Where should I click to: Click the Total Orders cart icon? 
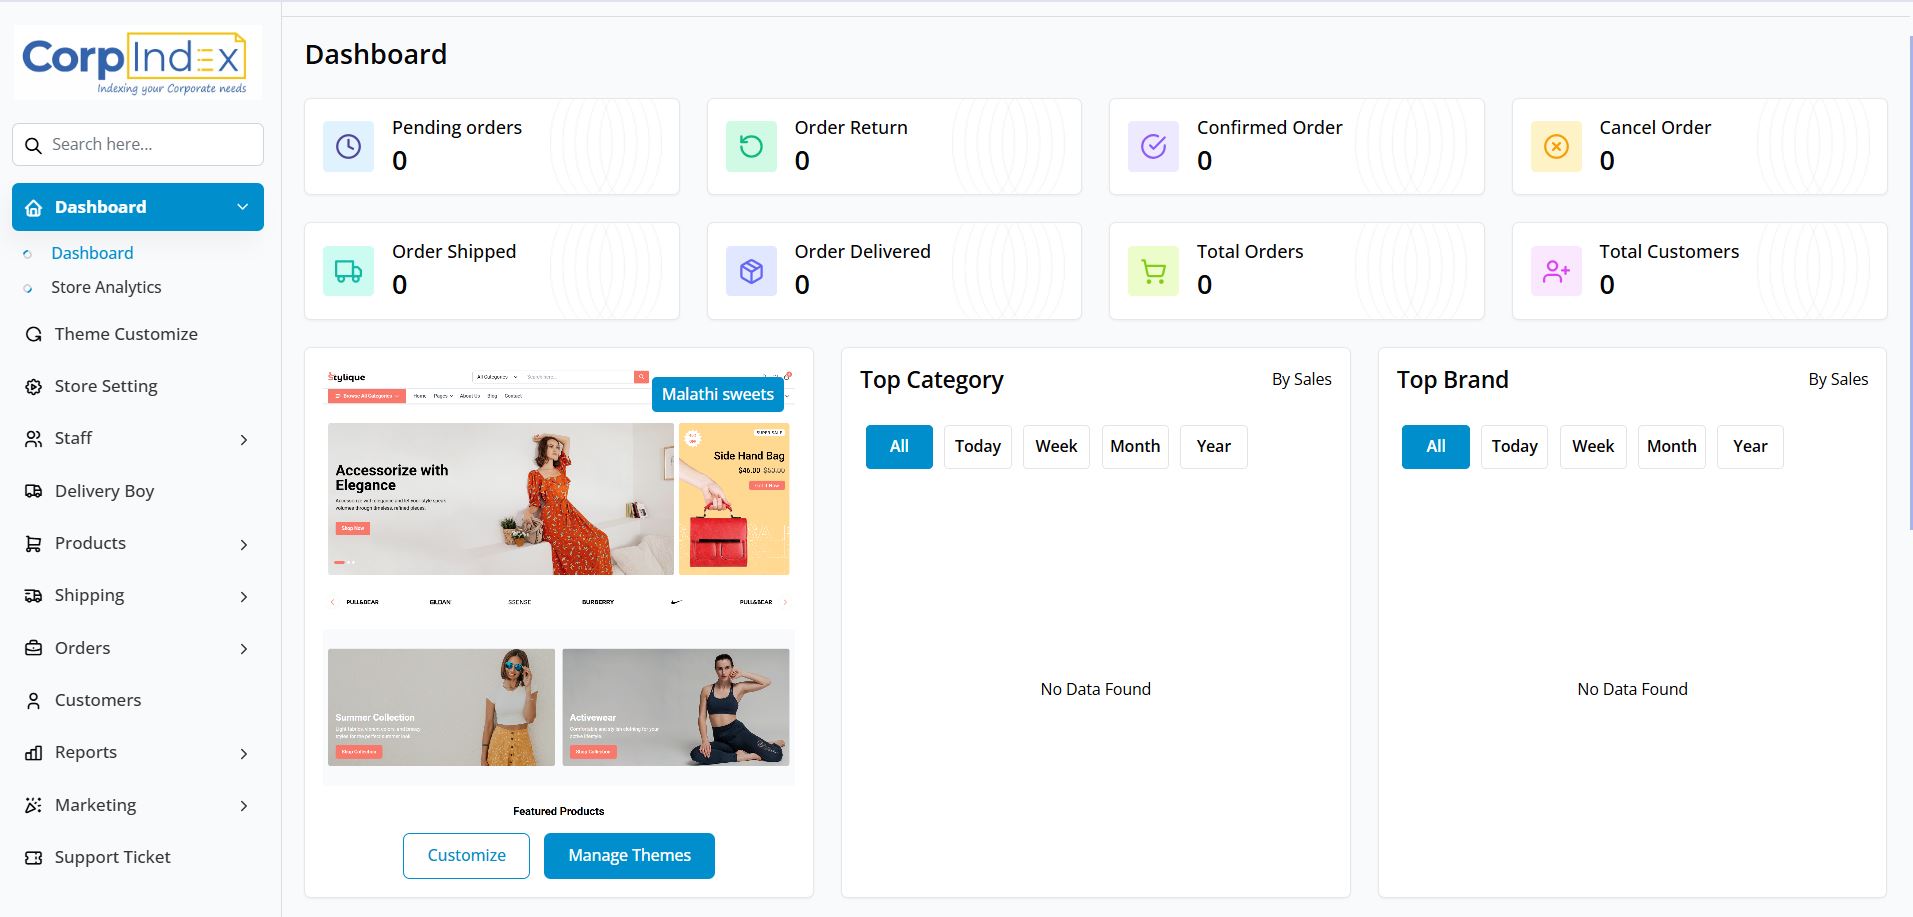pos(1153,271)
